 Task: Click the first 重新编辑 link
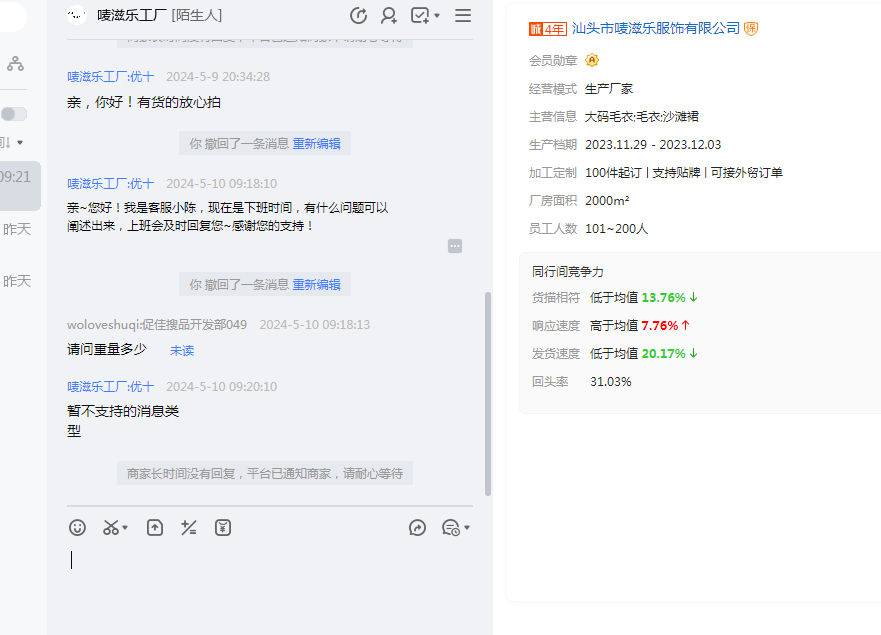pyautogui.click(x=316, y=144)
